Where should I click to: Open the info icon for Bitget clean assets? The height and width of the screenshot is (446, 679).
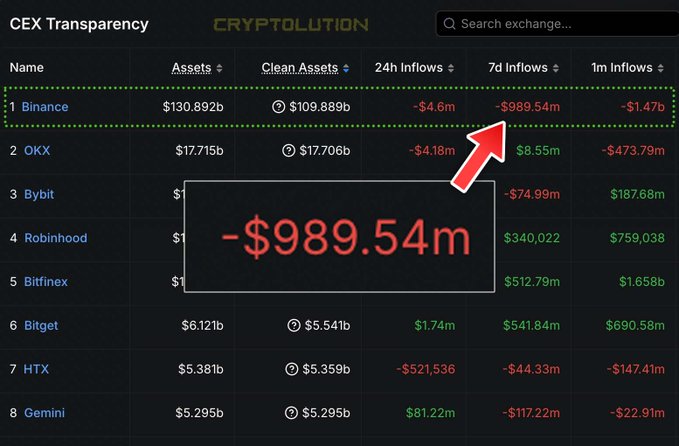pyautogui.click(x=294, y=325)
